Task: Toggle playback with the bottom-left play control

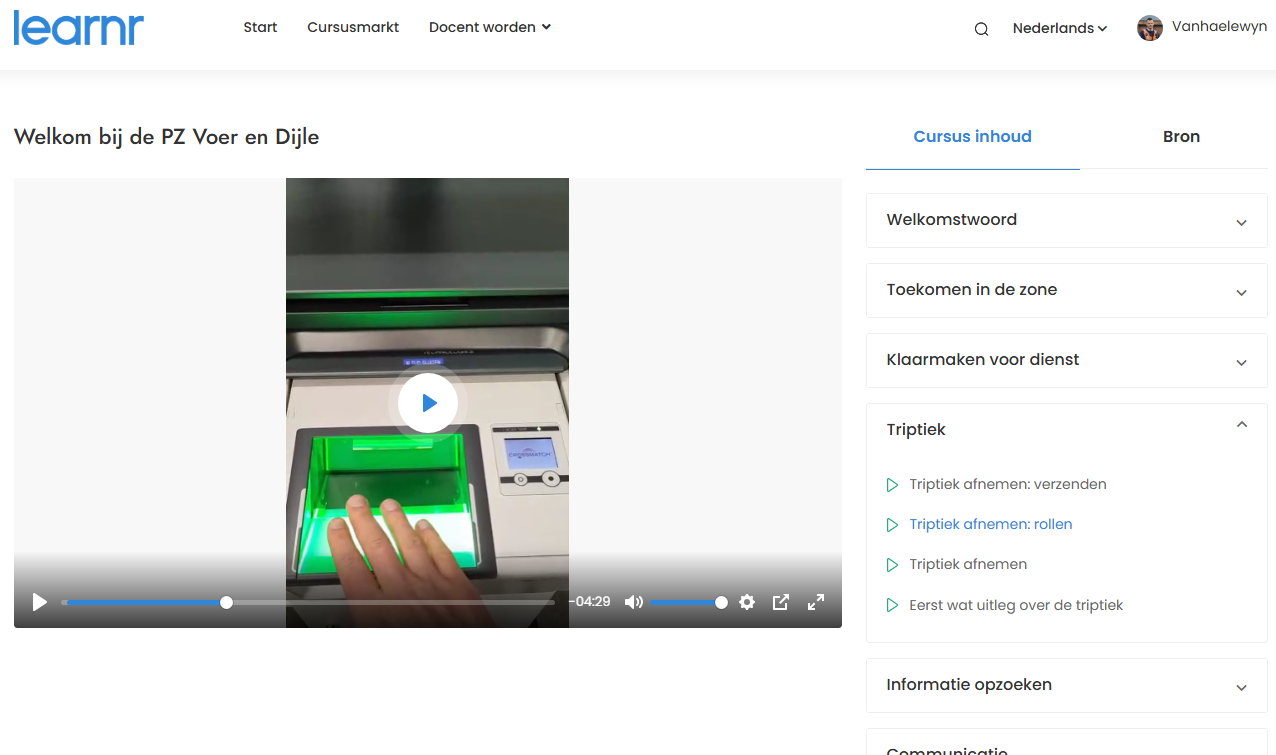Action: pos(39,602)
